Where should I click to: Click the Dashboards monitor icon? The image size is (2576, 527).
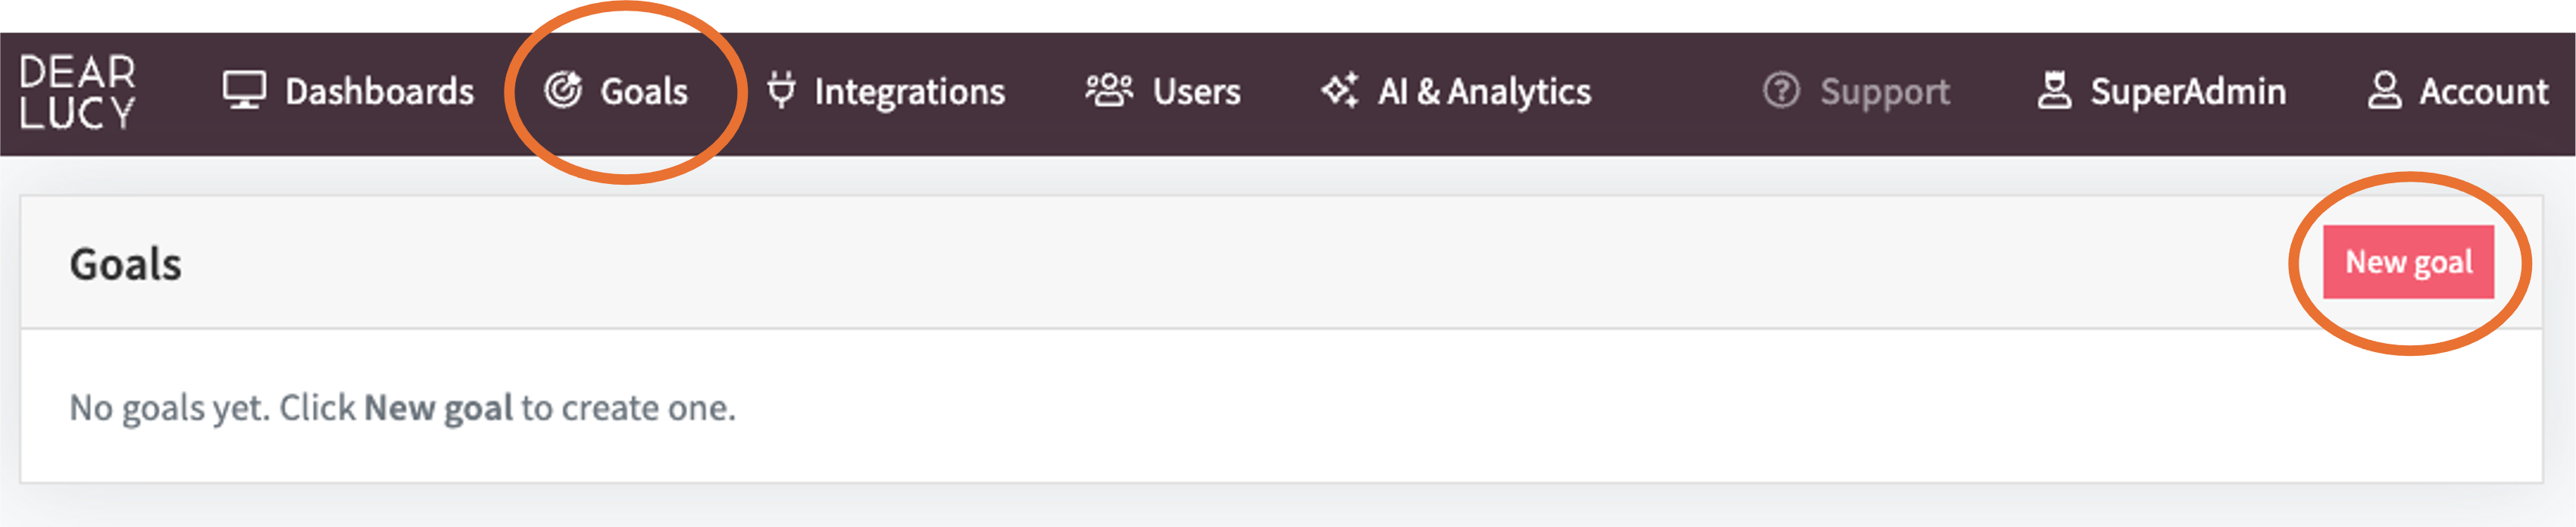pos(244,91)
